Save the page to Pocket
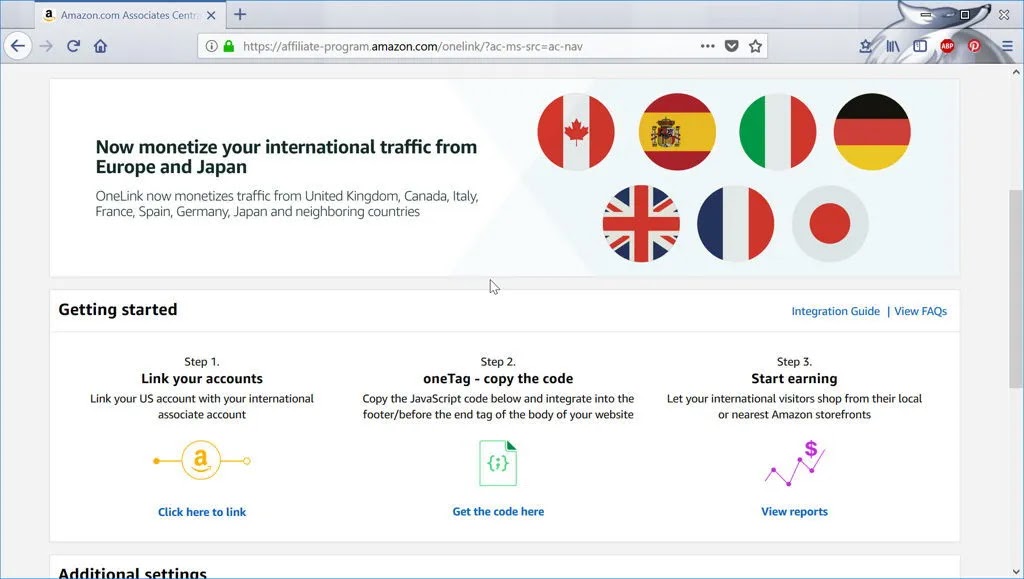The height and width of the screenshot is (579, 1024). (x=731, y=46)
